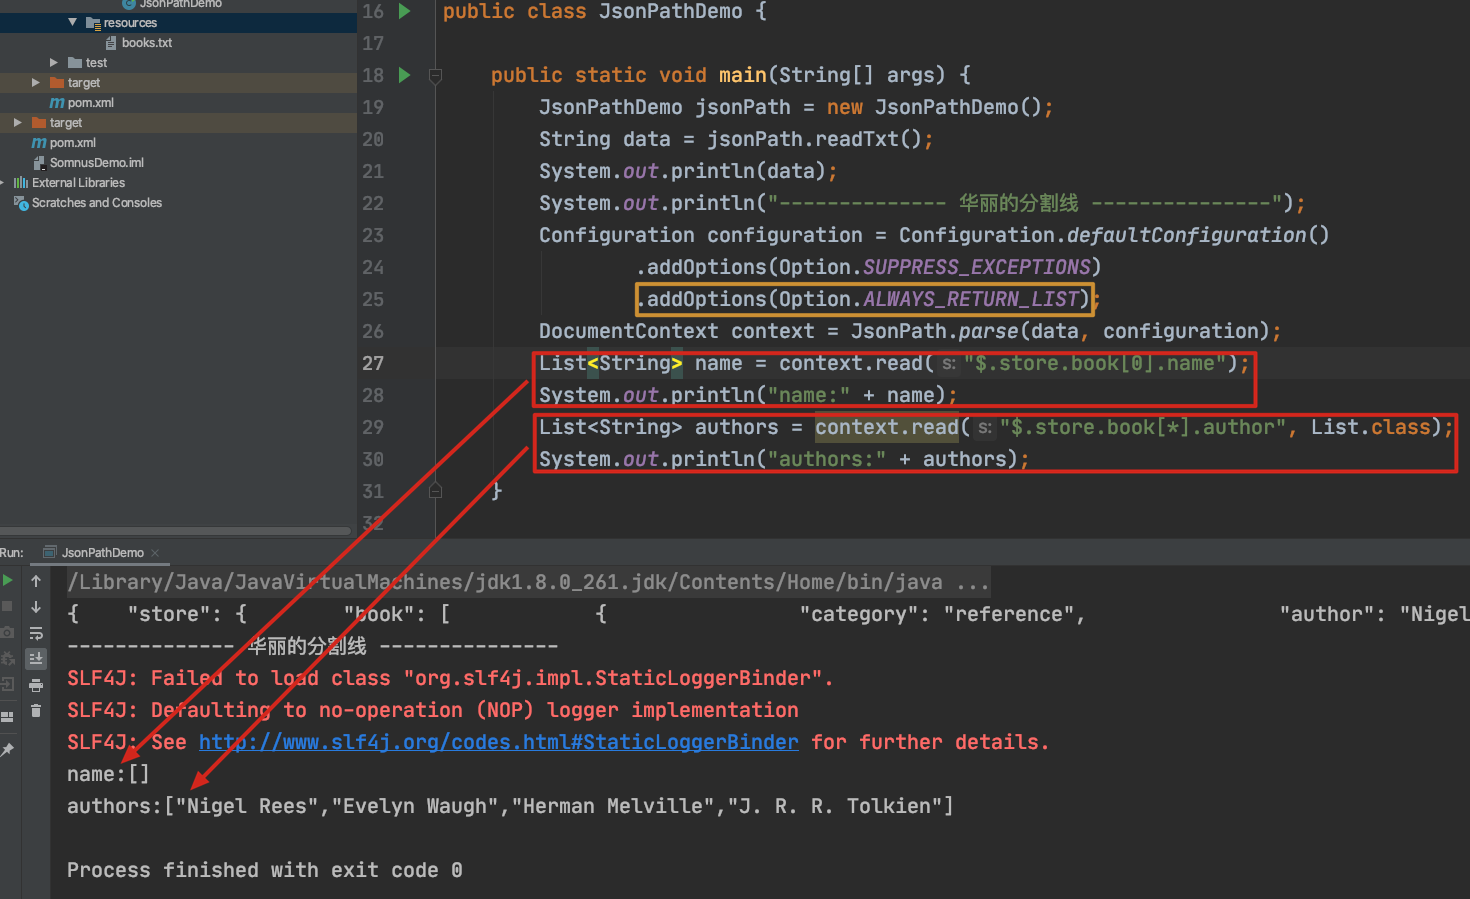This screenshot has width=1470, height=899.
Task: Click the "name:[]" console output
Action: (108, 774)
